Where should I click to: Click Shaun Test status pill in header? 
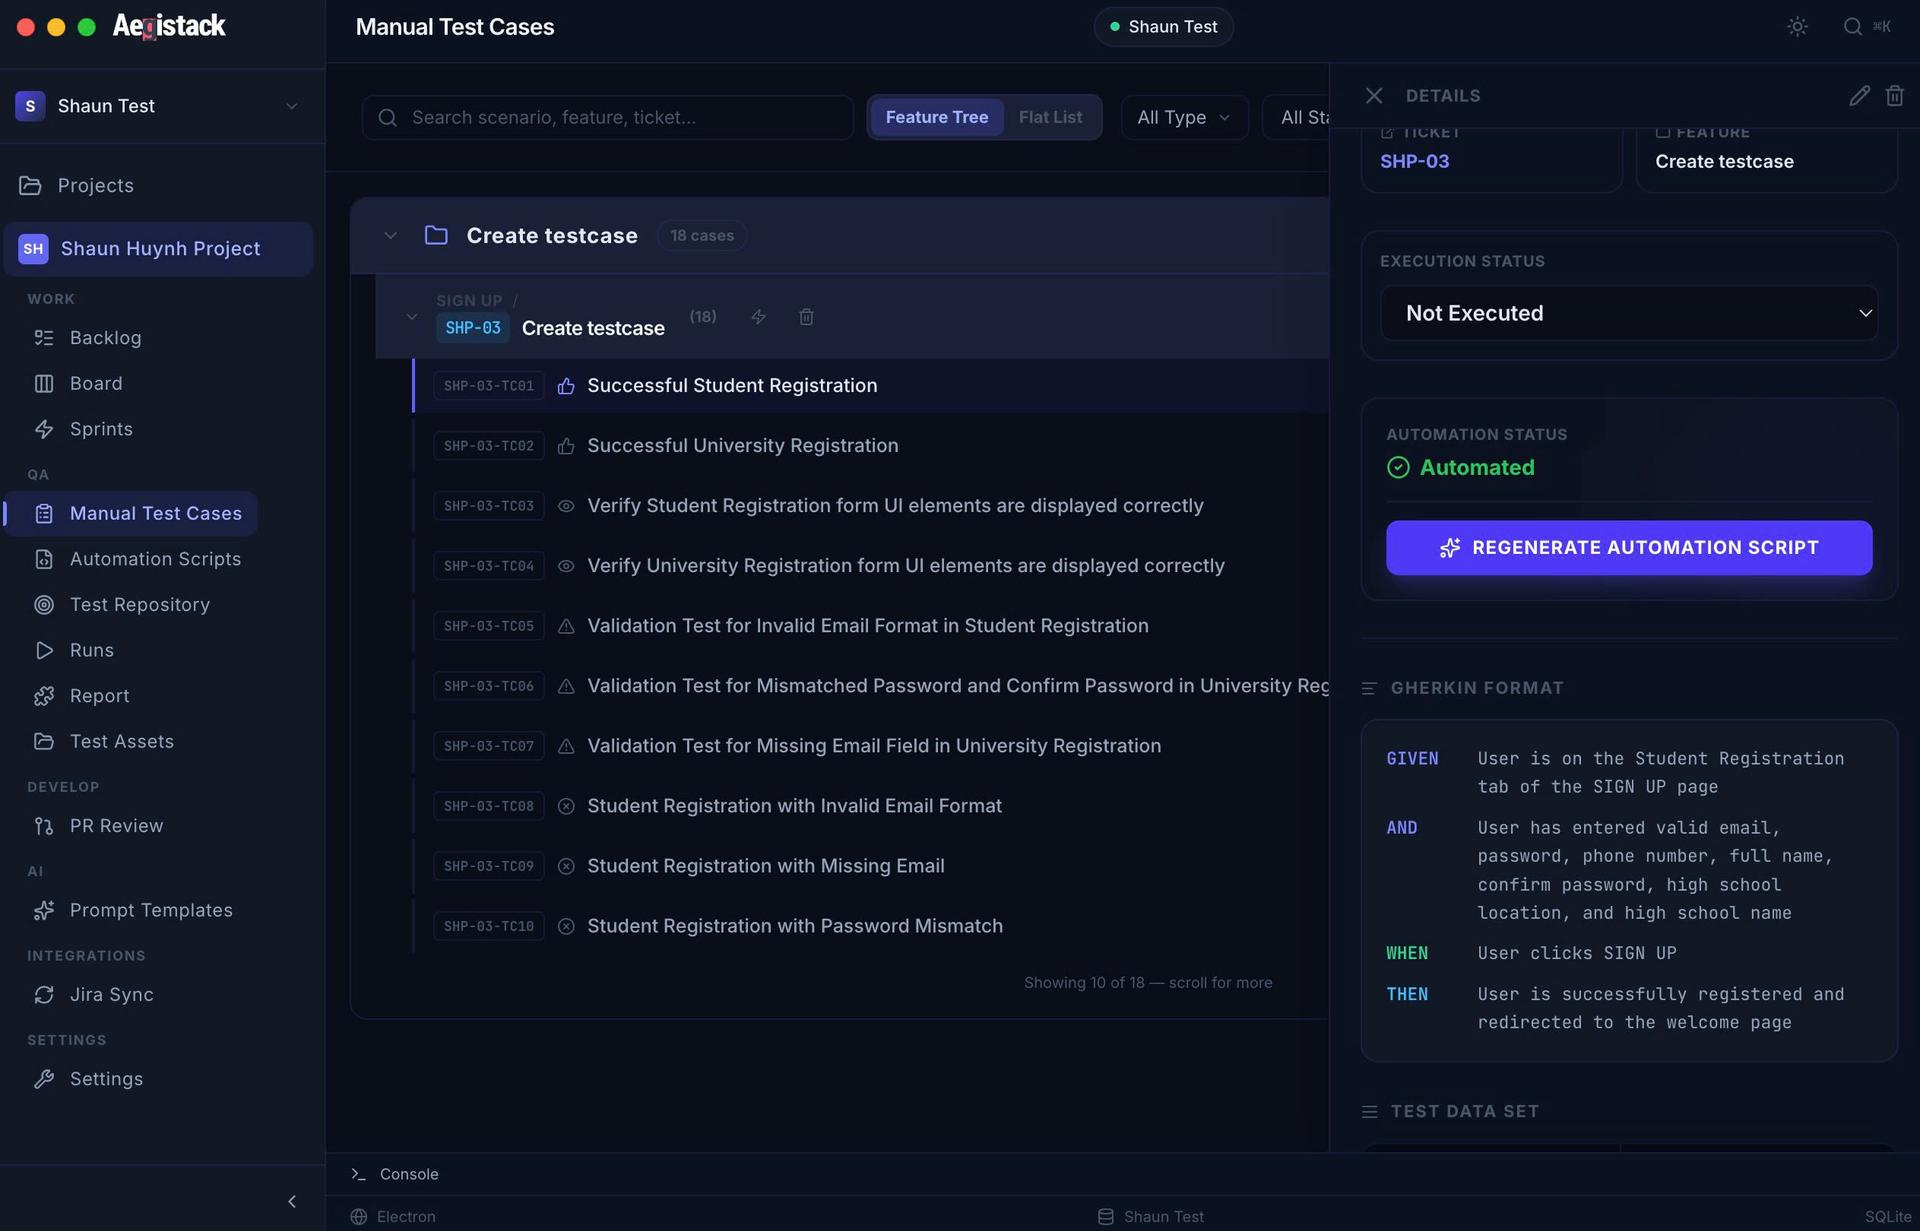coord(1163,27)
